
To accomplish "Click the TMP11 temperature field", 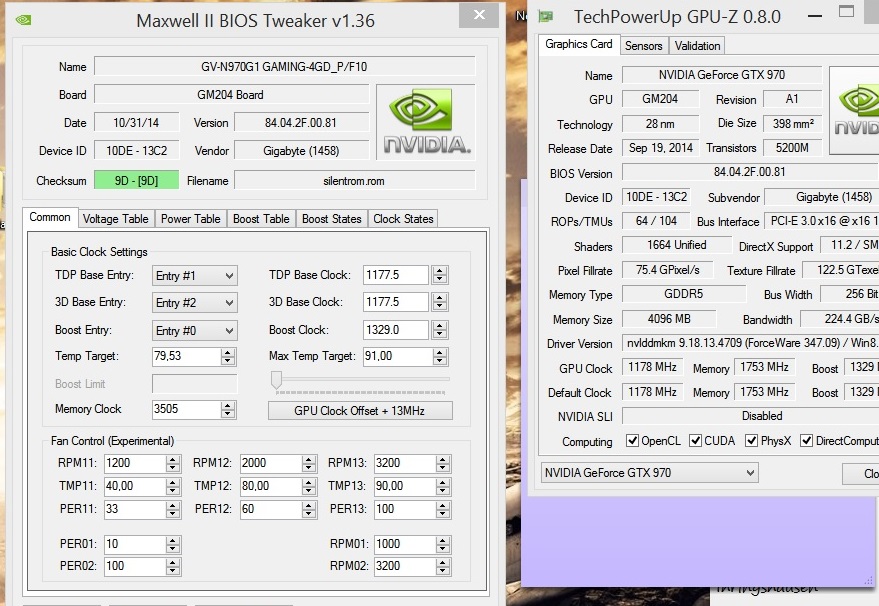I will (x=135, y=486).
